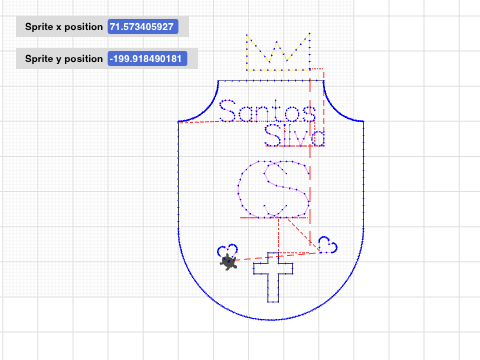Select the Sprite x position value 71.573405927

(x=143, y=27)
